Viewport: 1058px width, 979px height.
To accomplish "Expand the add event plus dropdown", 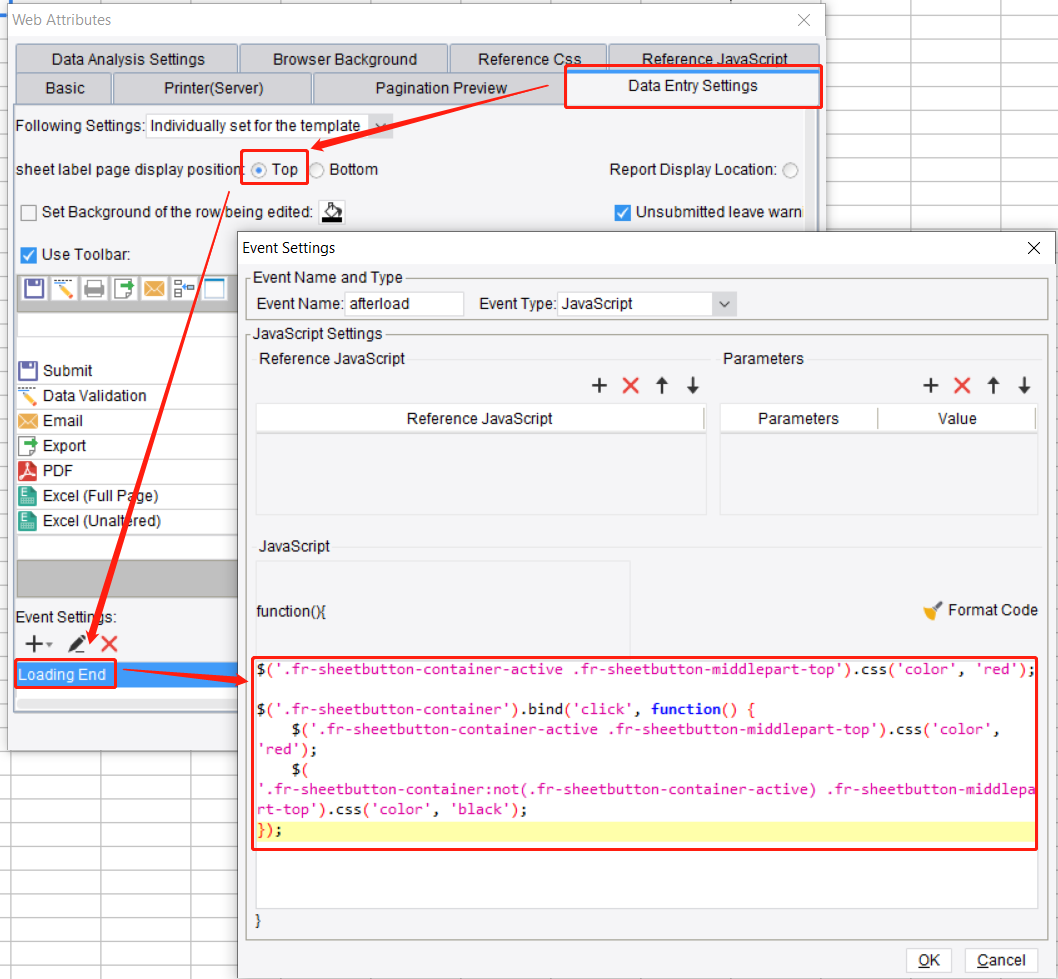I will point(33,644).
